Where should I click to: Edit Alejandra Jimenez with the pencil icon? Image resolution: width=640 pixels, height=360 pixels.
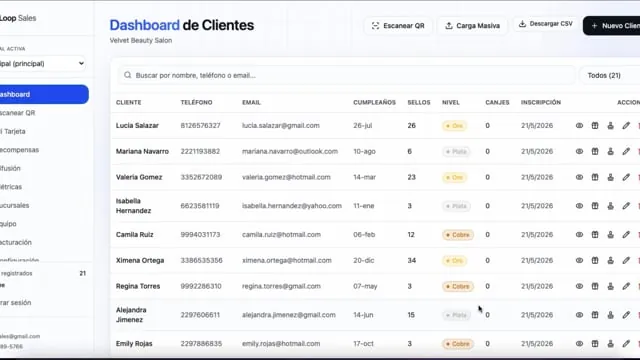coord(626,315)
